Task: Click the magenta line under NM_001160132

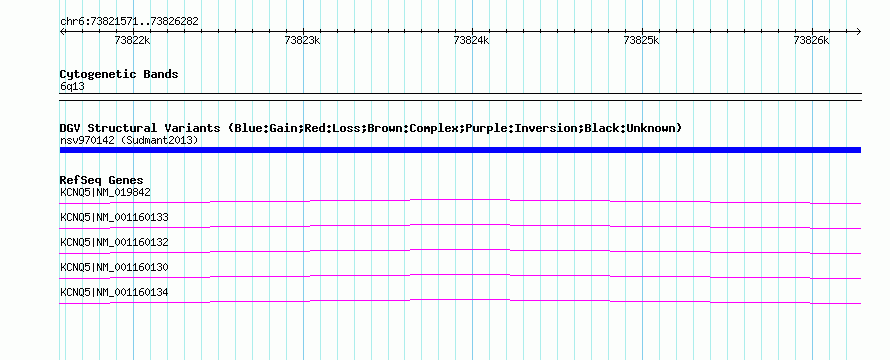Action: [x=460, y=251]
